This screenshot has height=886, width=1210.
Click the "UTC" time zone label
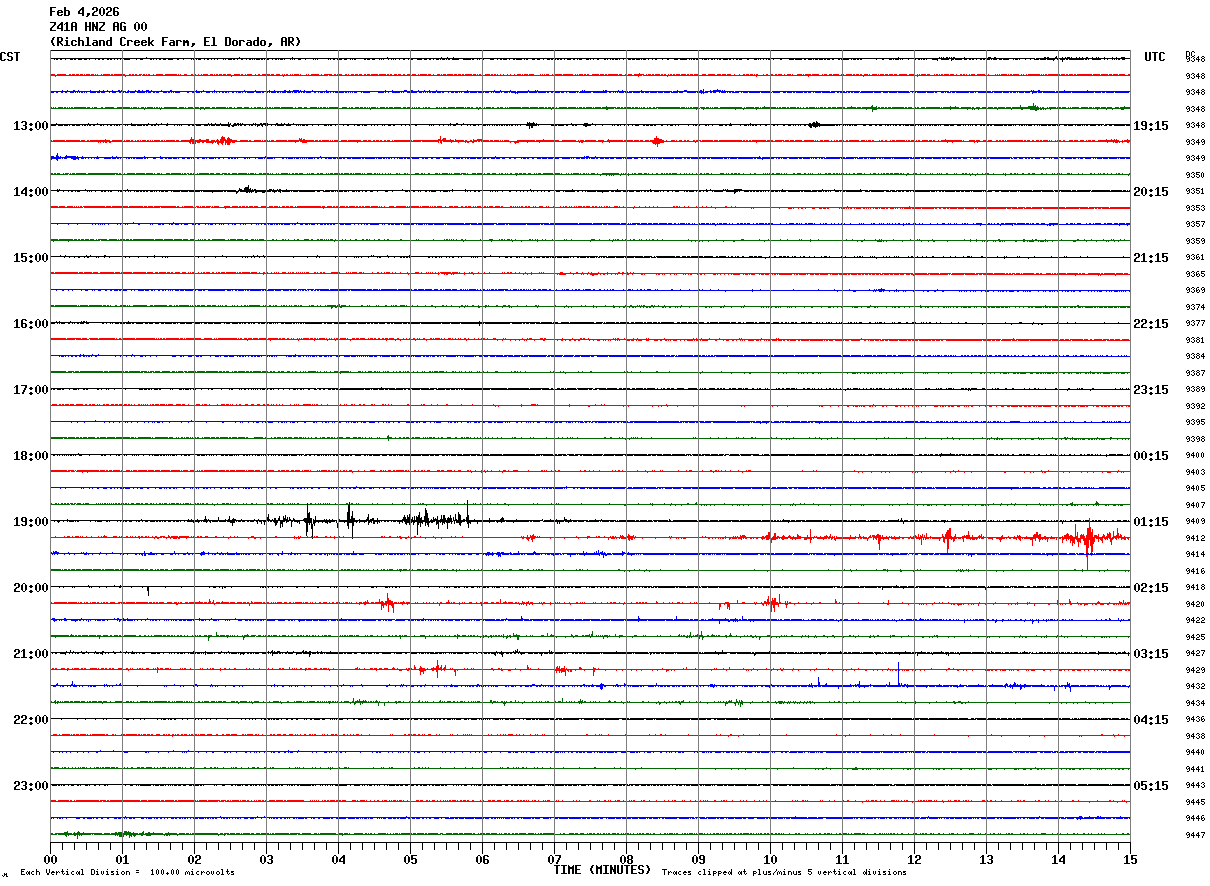(x=1155, y=57)
